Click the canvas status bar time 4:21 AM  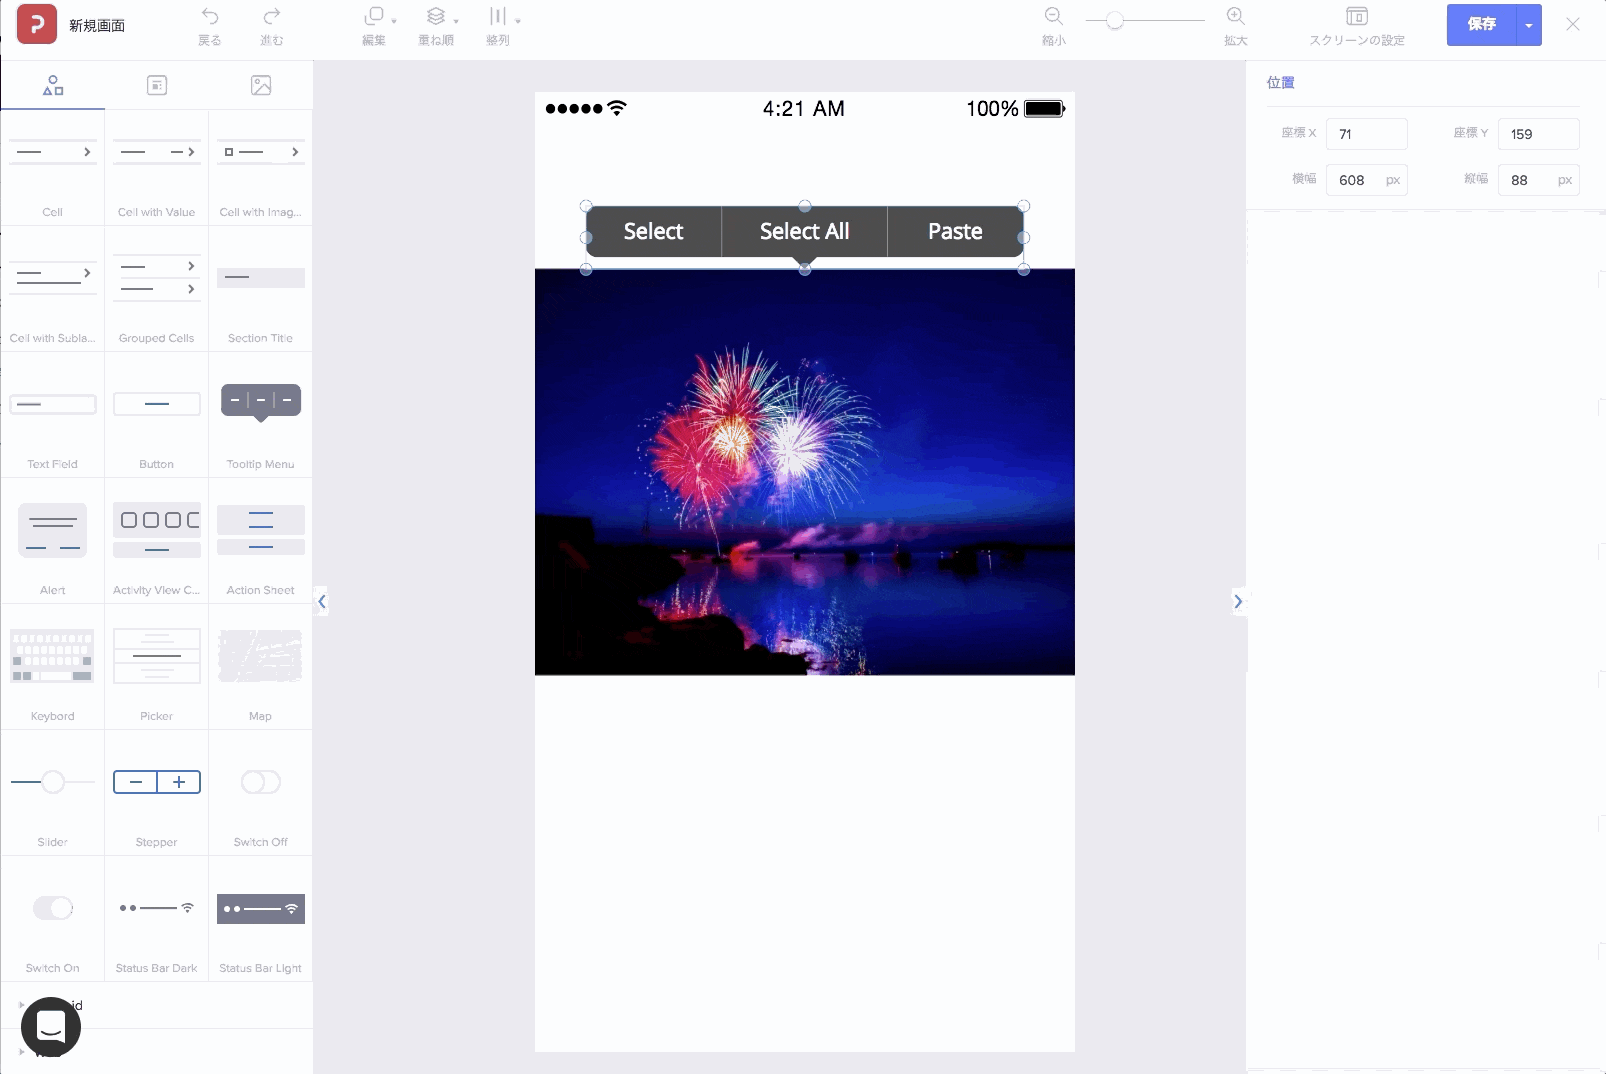tap(803, 108)
